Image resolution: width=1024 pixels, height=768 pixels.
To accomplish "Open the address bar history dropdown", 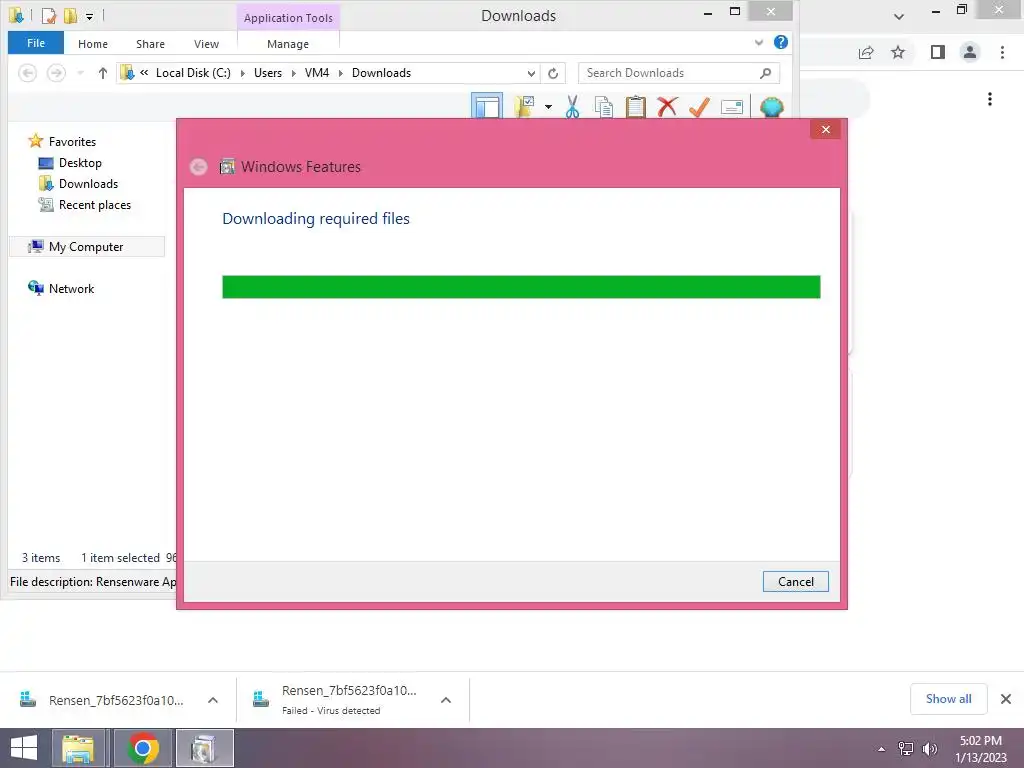I will [531, 73].
